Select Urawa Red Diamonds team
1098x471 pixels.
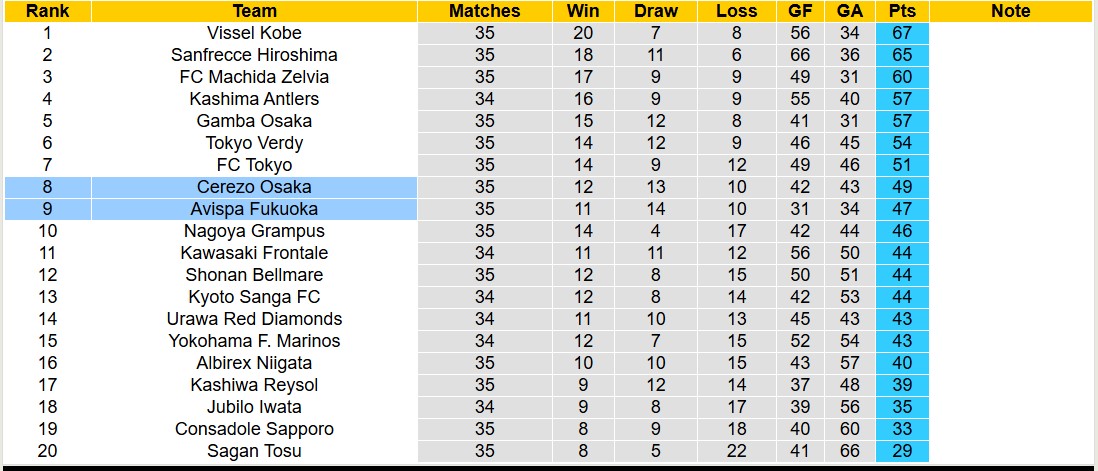[x=254, y=319]
